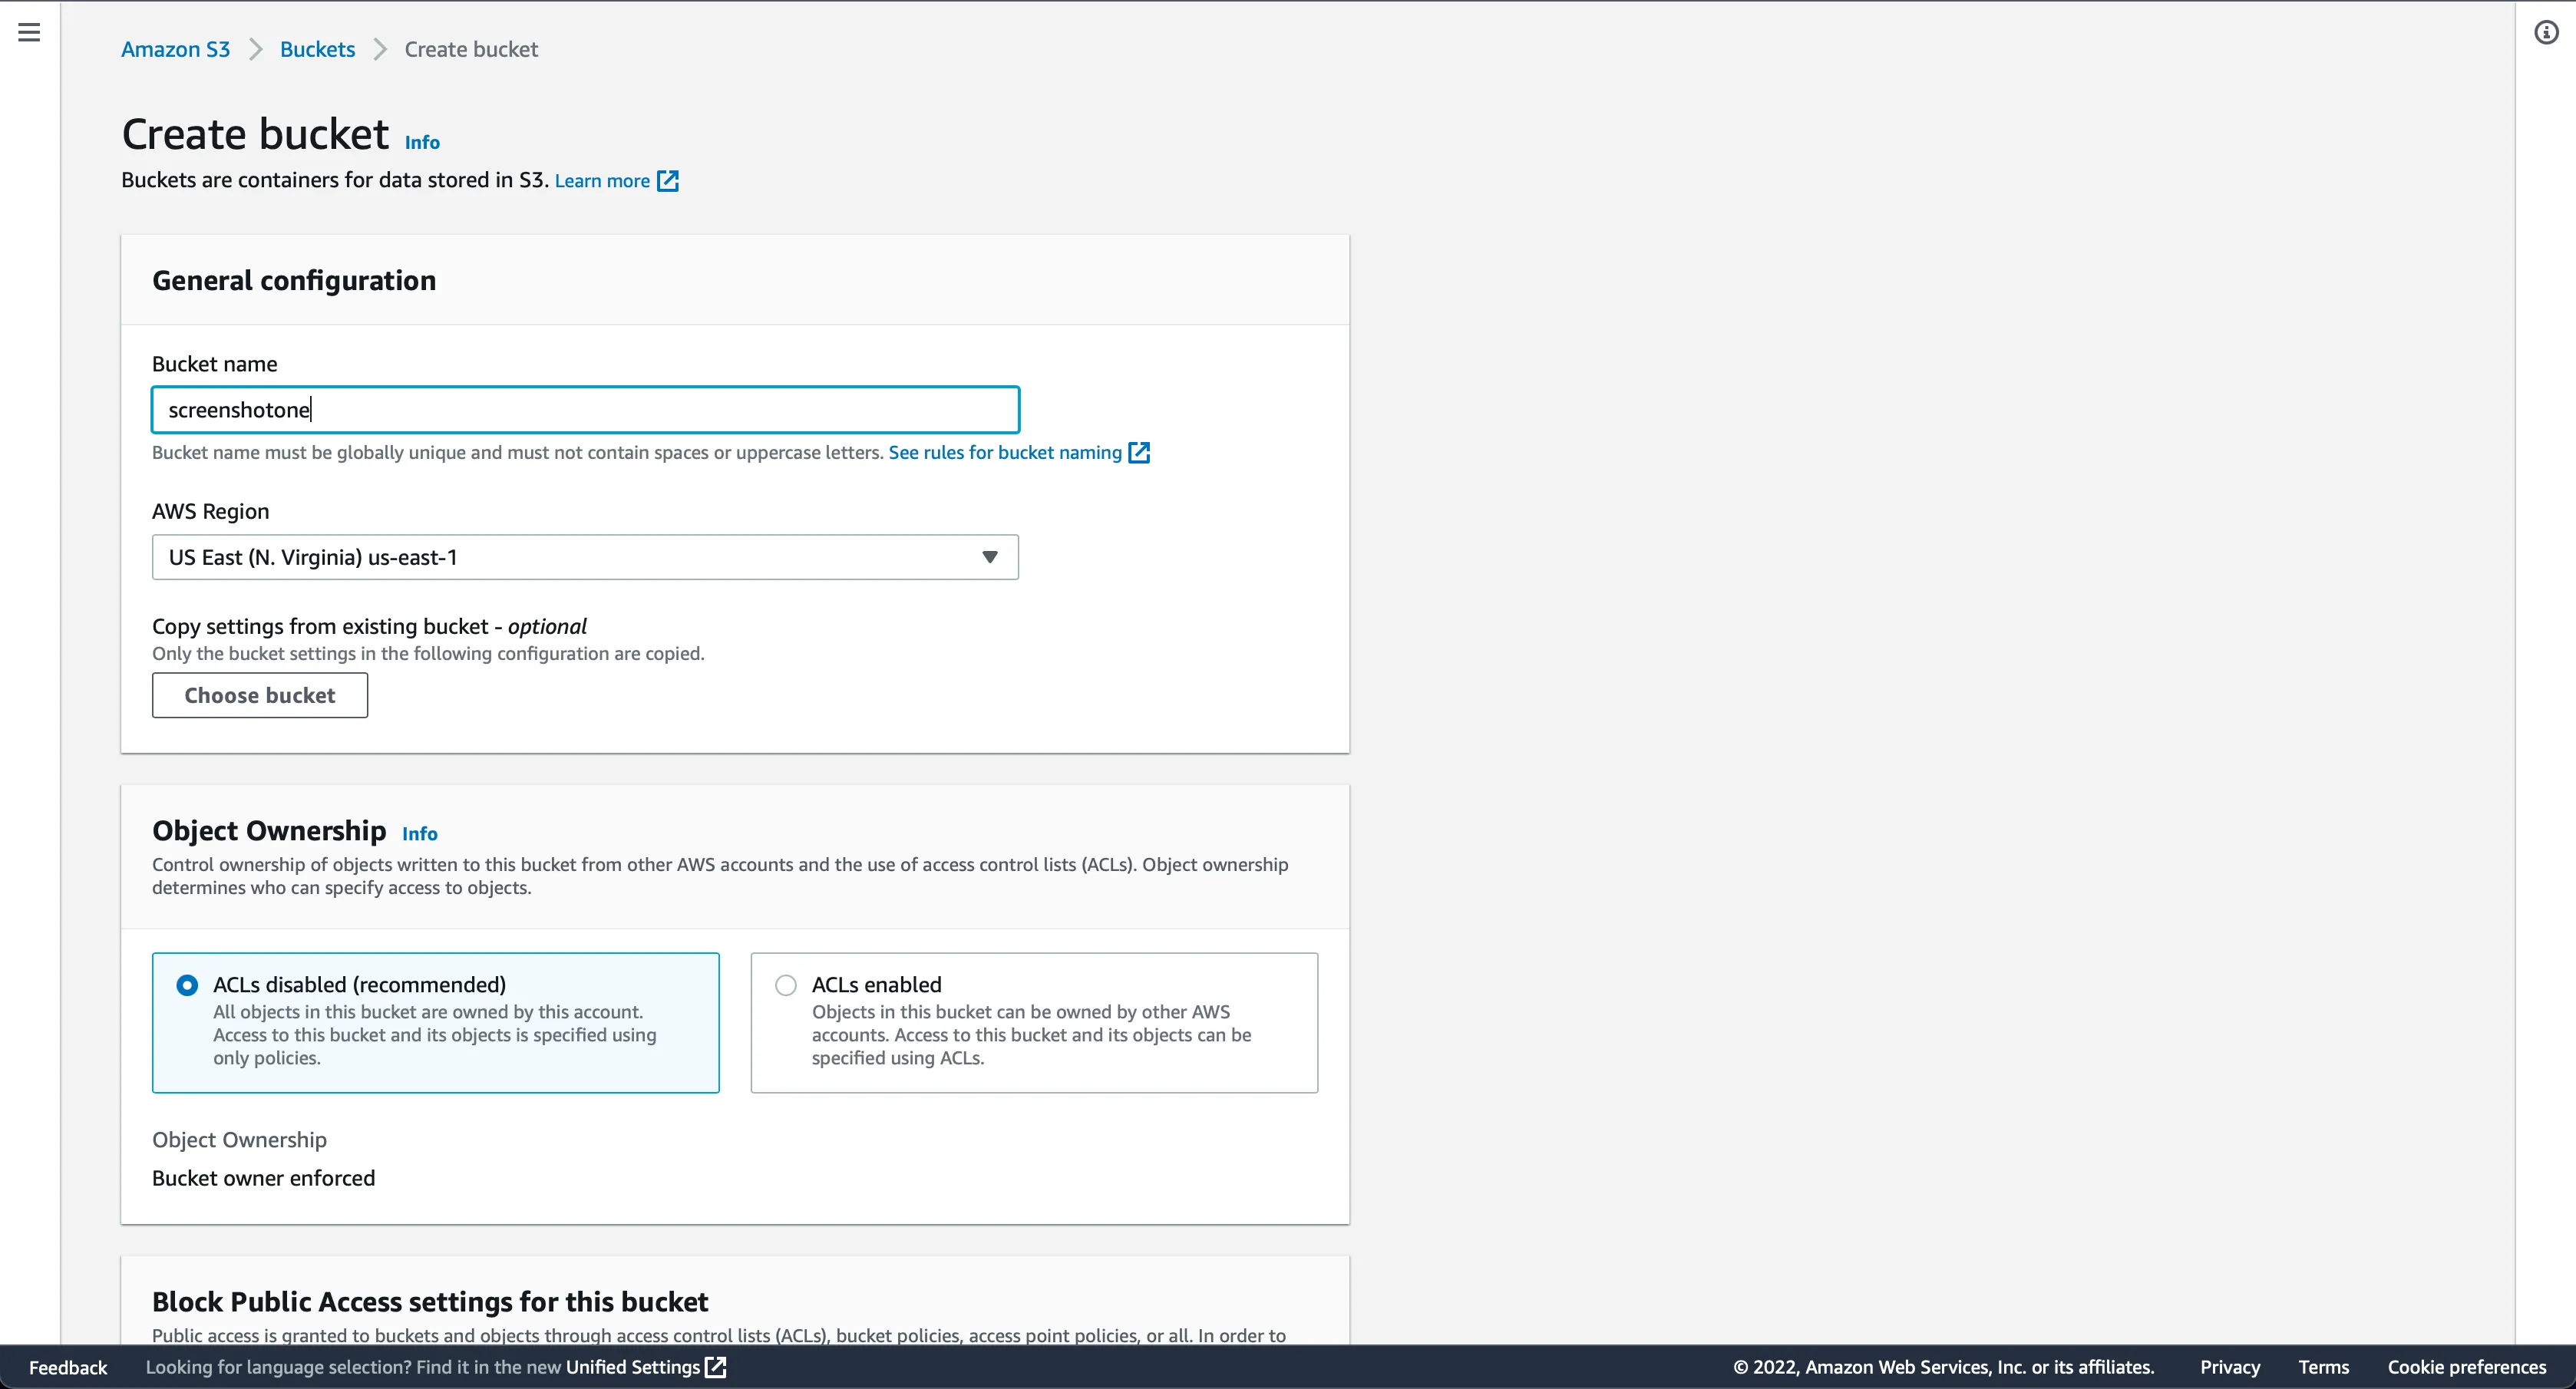The width and height of the screenshot is (2576, 1389).
Task: Select ACLs disabled (recommended) radio option
Action: click(187, 985)
